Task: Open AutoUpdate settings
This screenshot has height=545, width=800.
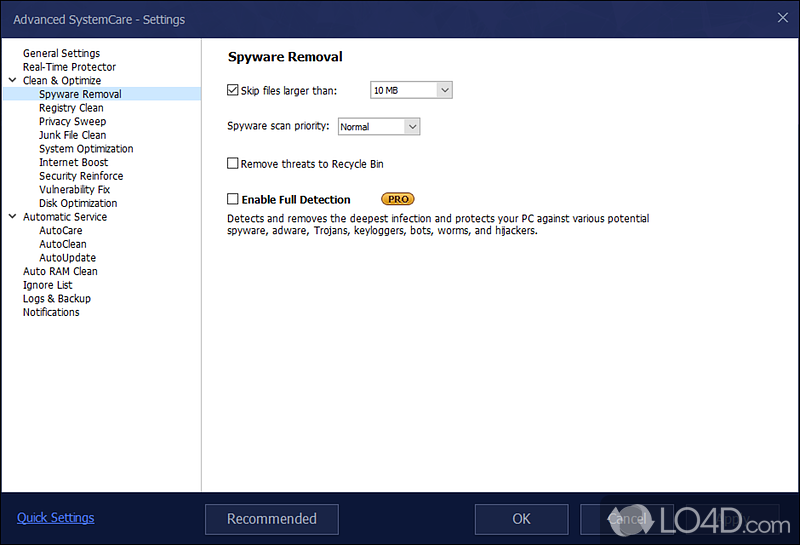Action: [67, 258]
